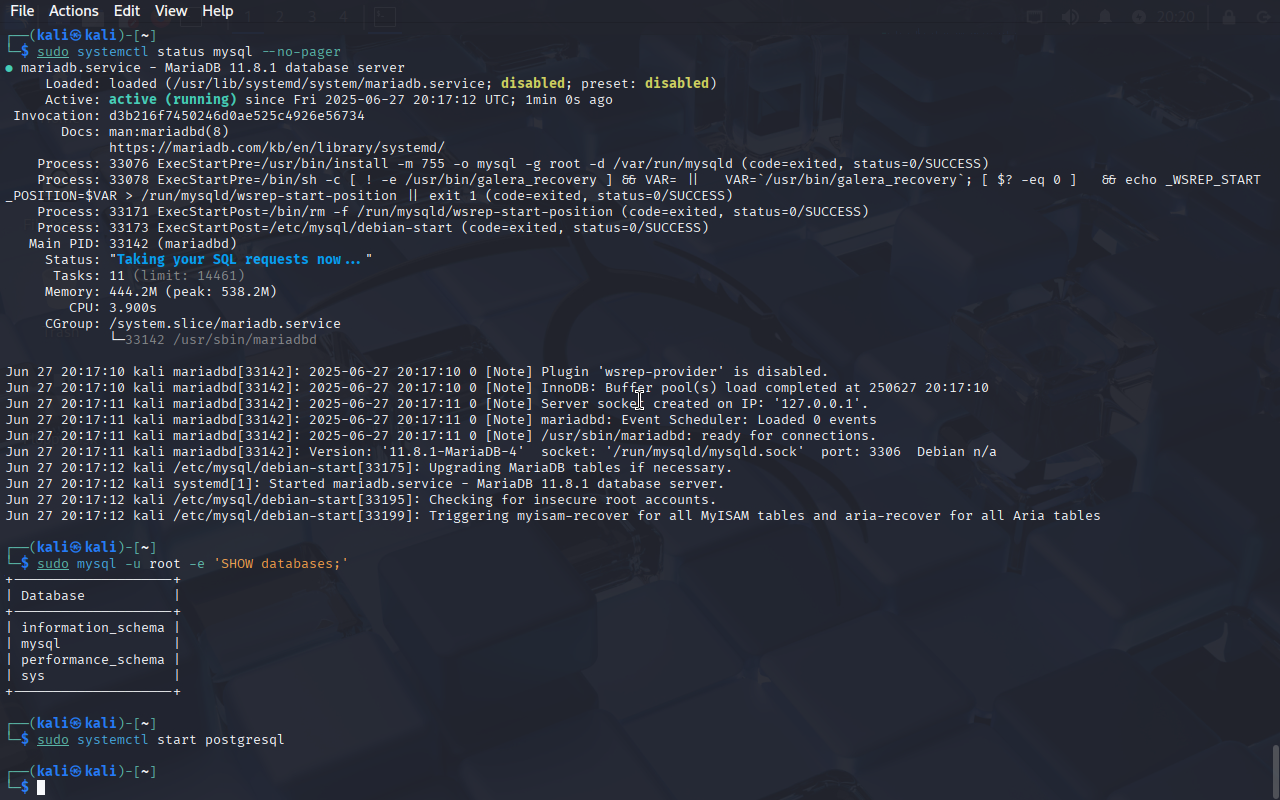The height and width of the screenshot is (800, 1280).
Task: Click Memory value '444.2M (peak: 538.2M)'
Action: [193, 292]
